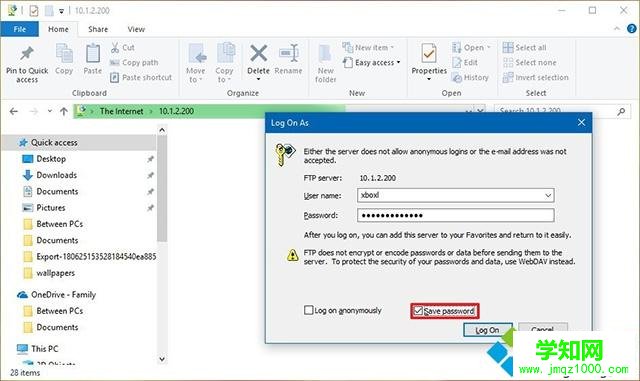640x381 pixels.
Task: Click Invert selection in ribbon
Action: (x=536, y=78)
